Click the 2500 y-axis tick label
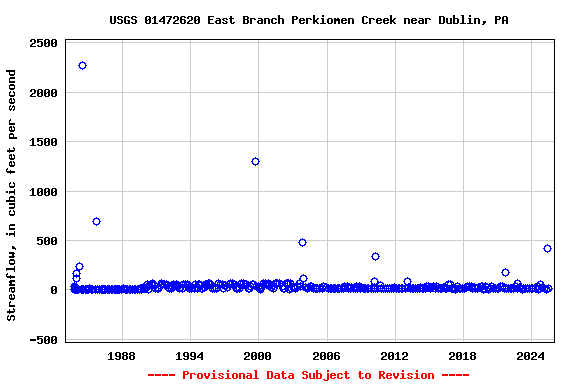 tap(43, 43)
